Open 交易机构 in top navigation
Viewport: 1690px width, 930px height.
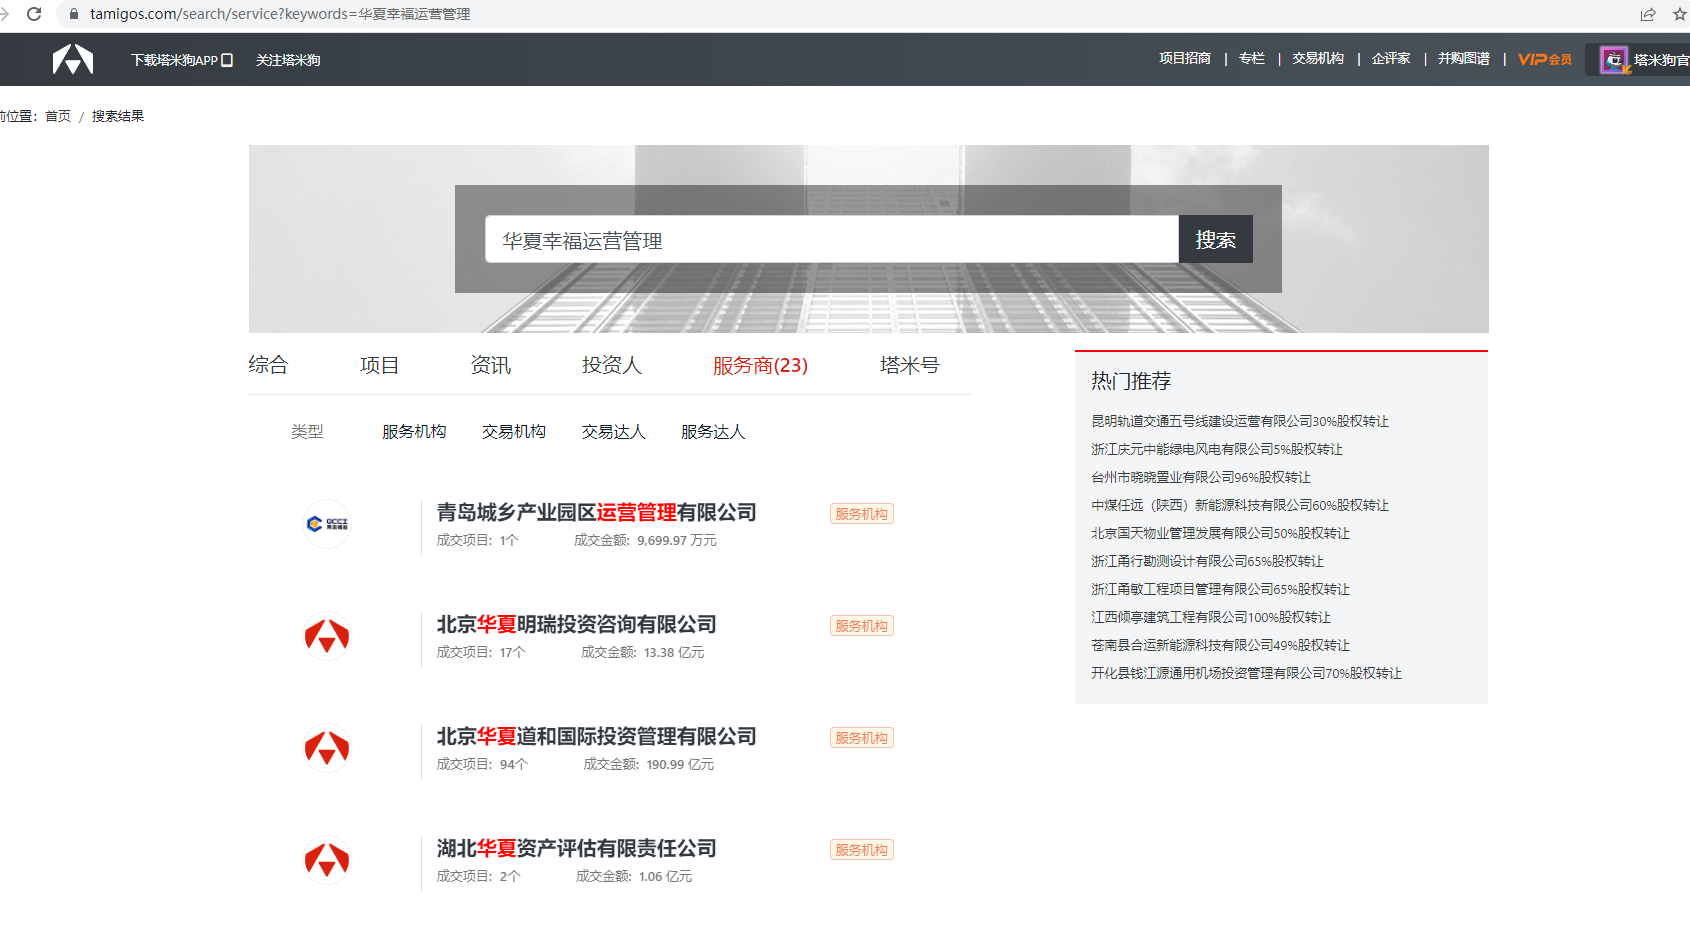pyautogui.click(x=1318, y=59)
